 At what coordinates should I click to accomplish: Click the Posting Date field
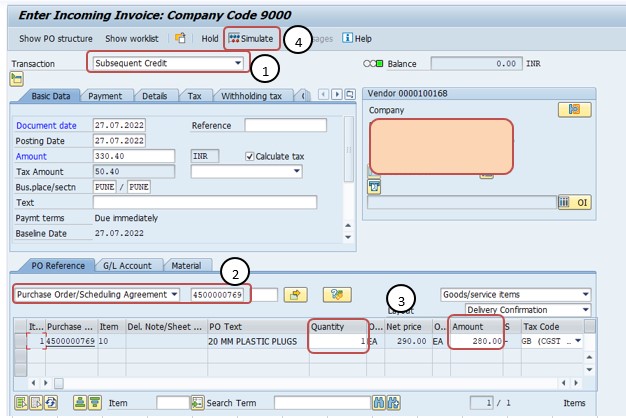(119, 141)
